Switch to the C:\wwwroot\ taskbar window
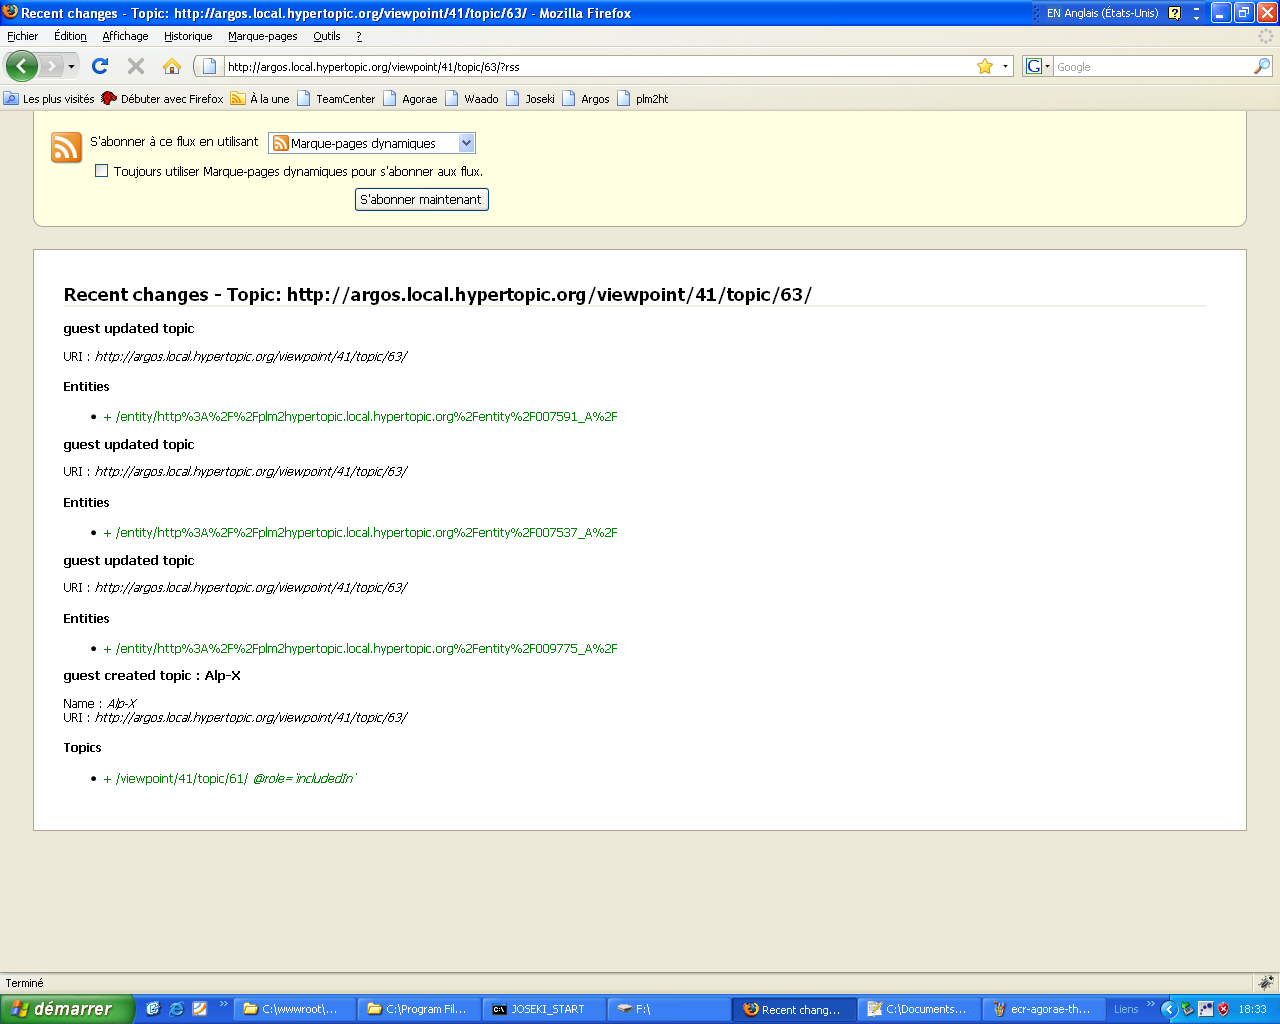Screen dimensions: 1280x1024 (x=293, y=1009)
